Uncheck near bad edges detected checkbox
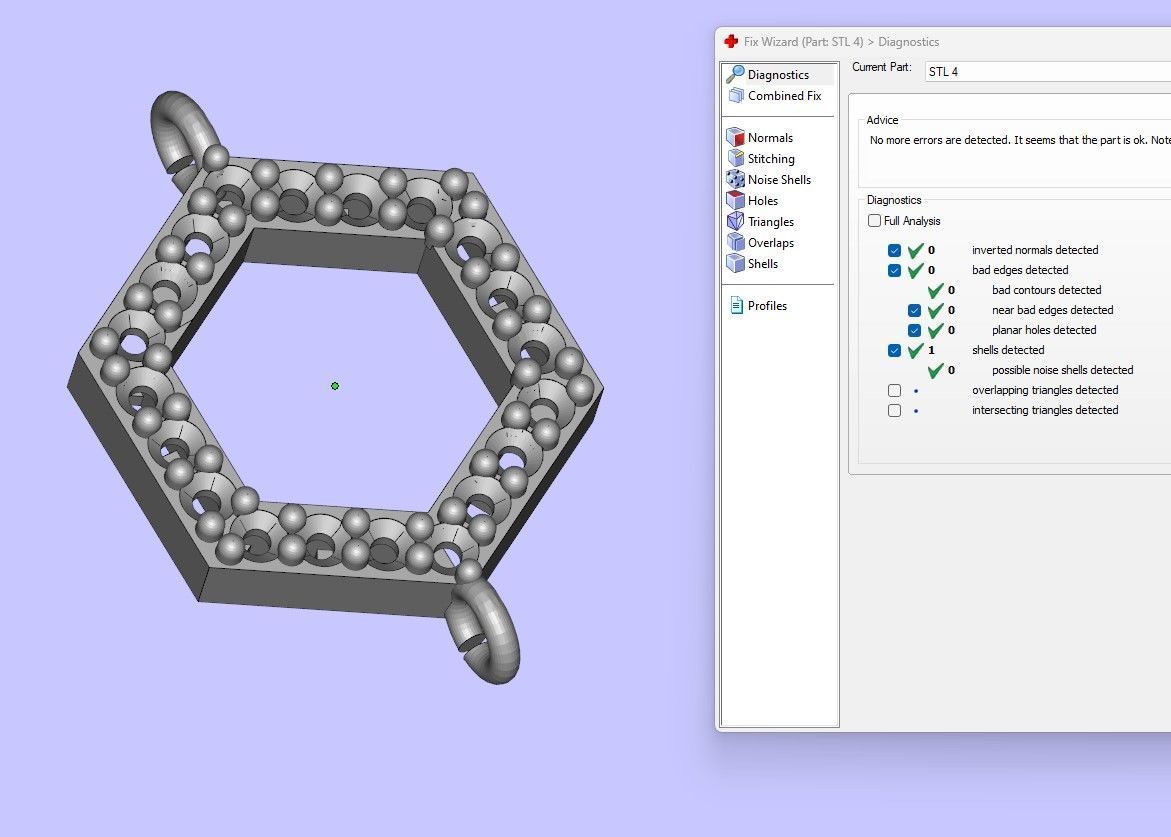 pyautogui.click(x=914, y=310)
